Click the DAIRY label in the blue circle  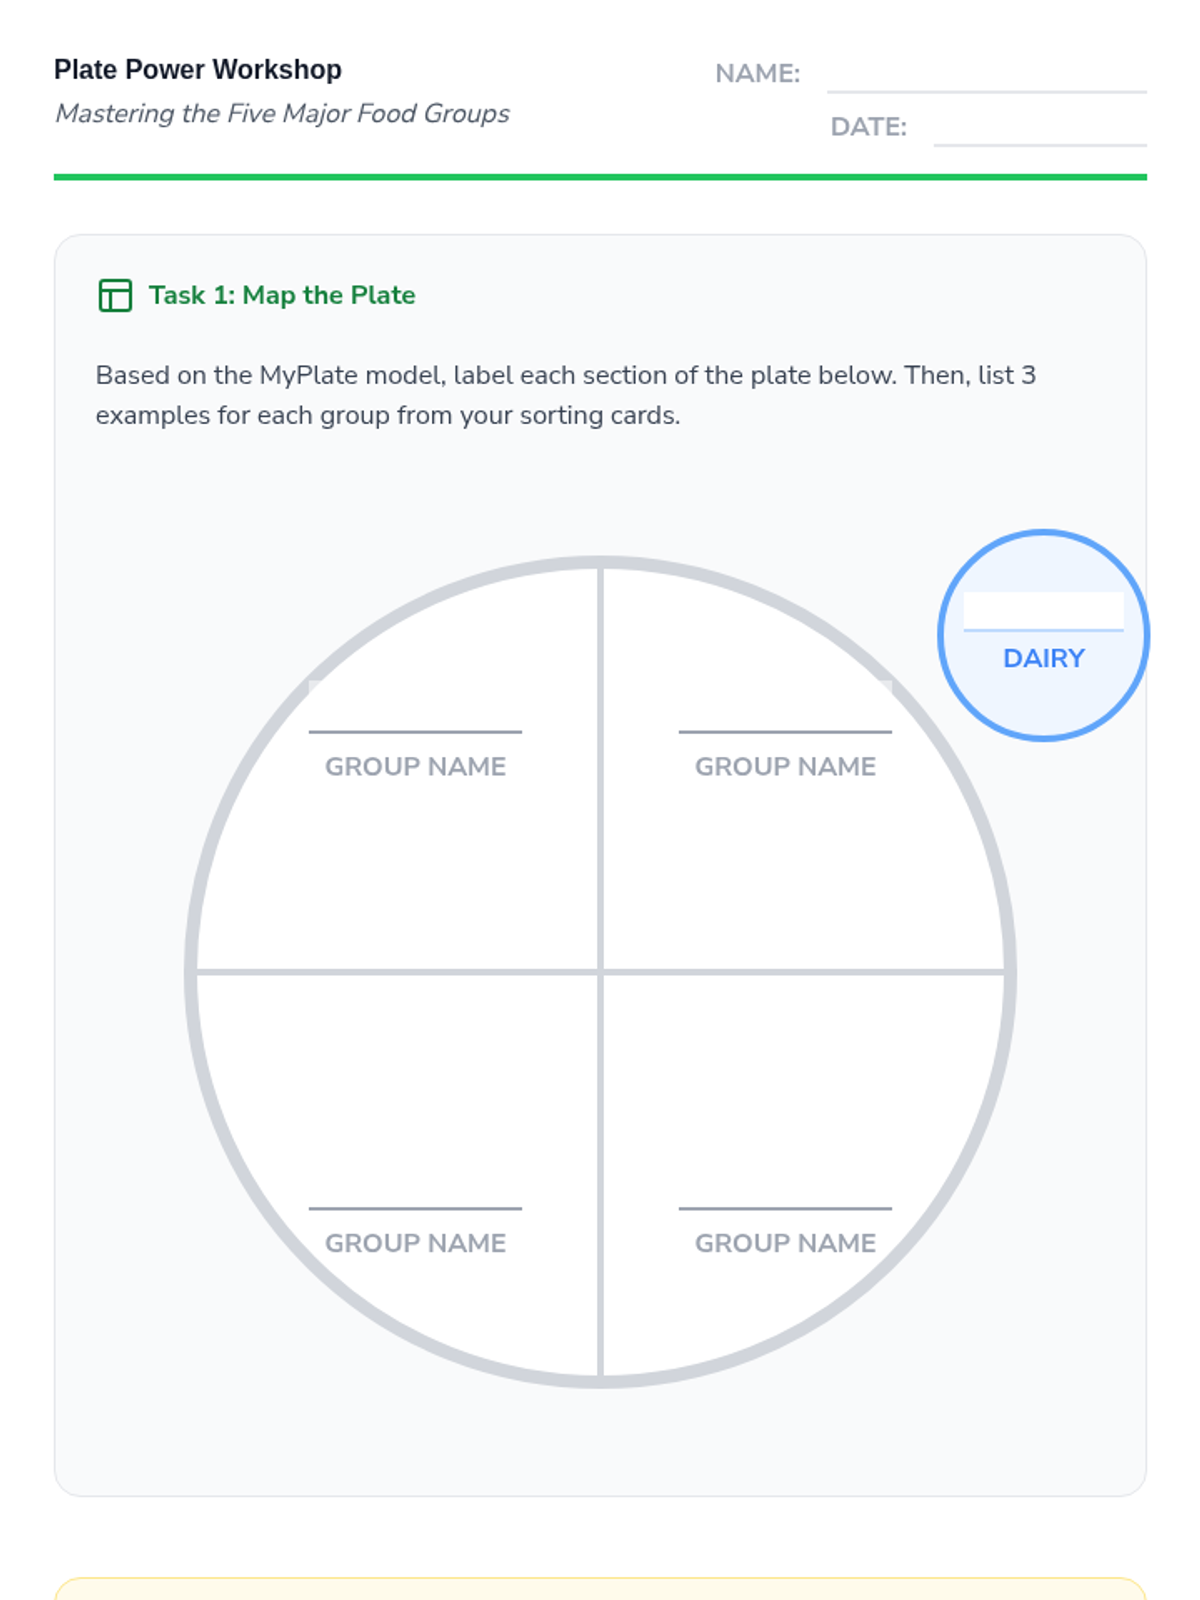(x=1043, y=658)
